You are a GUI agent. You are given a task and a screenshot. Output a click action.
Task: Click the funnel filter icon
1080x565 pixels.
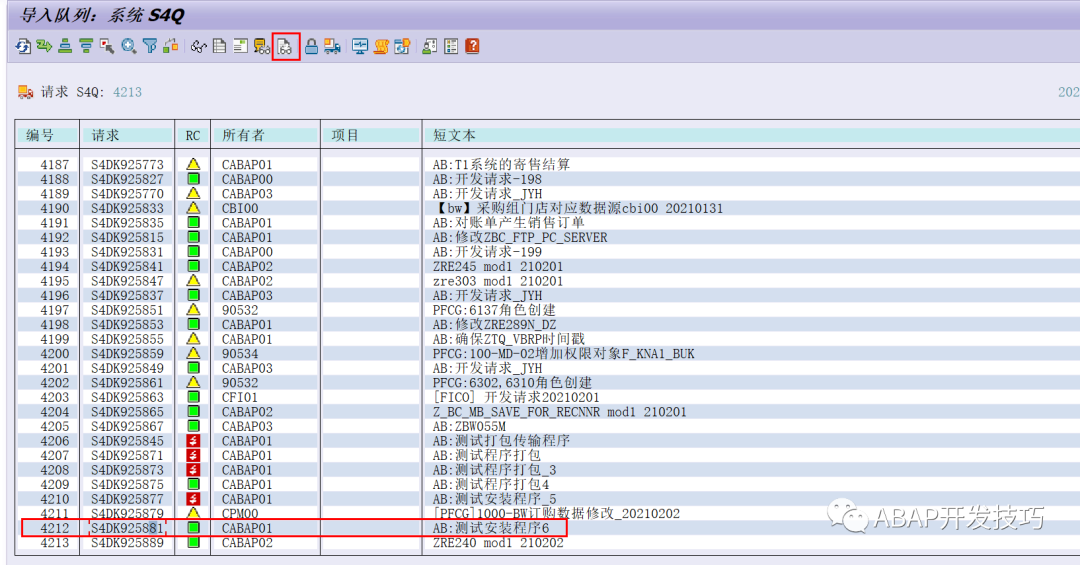149,46
